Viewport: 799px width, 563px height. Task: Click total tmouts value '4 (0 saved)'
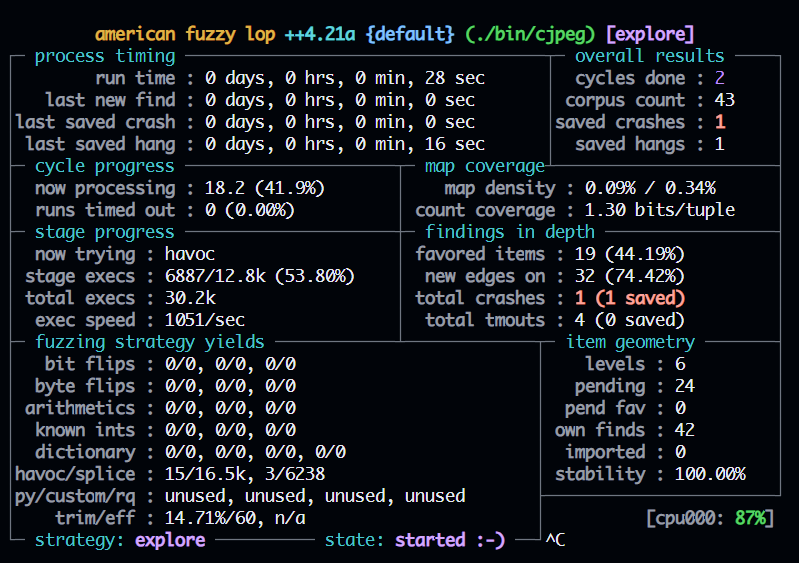point(630,319)
